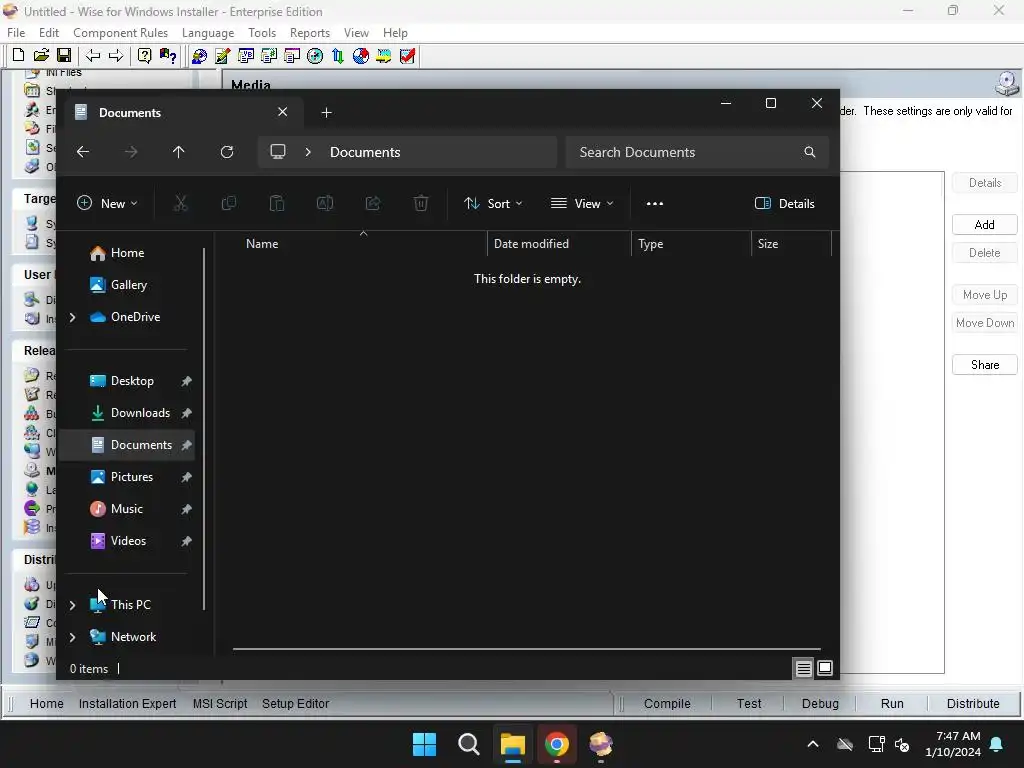
Task: Click the Search Documents field
Action: tap(697, 152)
